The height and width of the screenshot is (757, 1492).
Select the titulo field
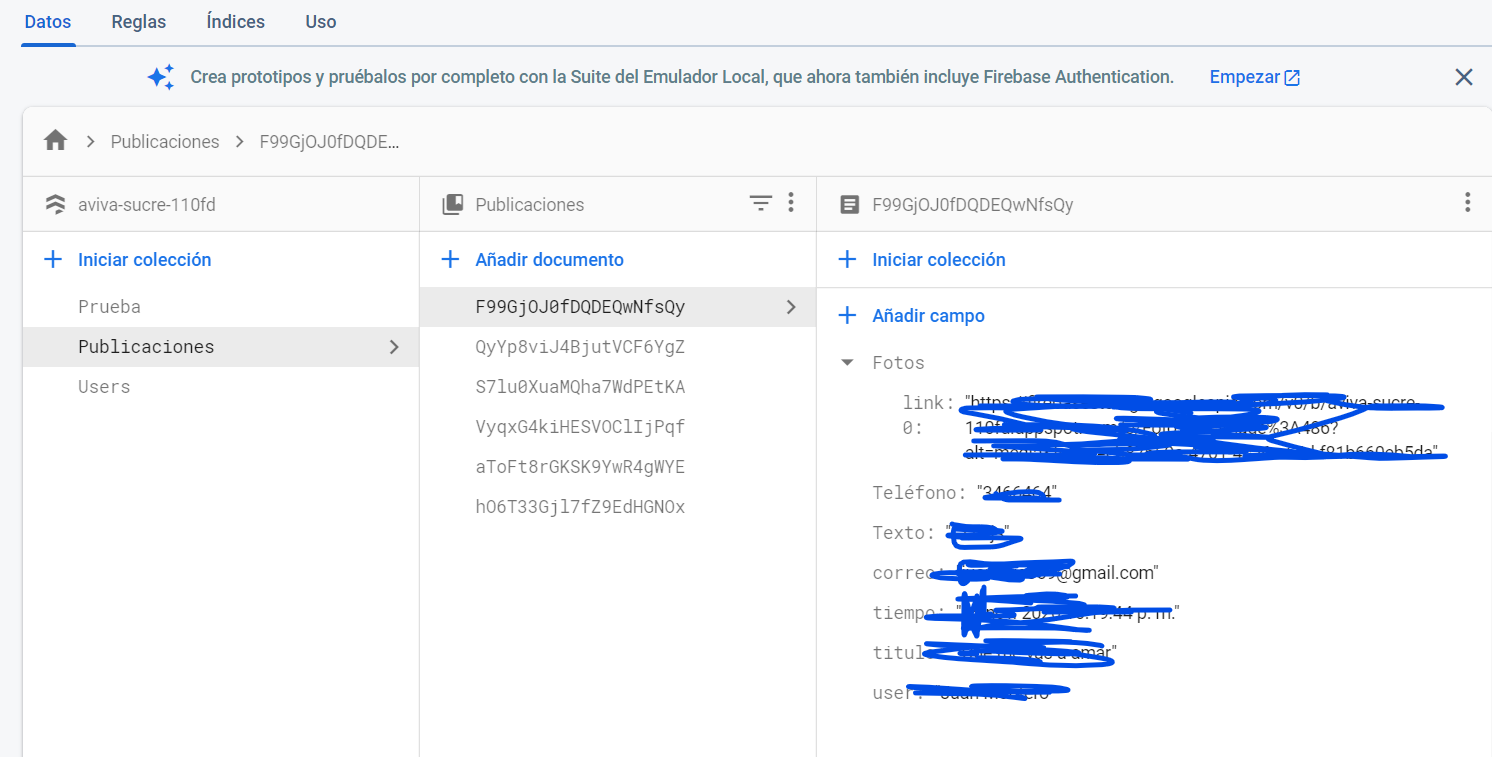[903, 653]
